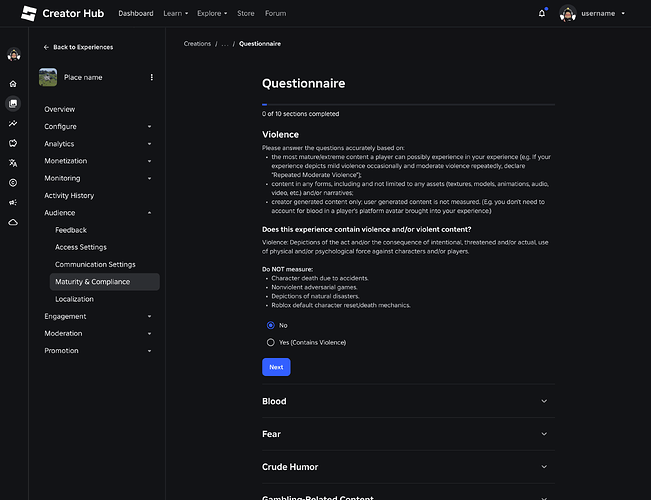The width and height of the screenshot is (651, 500).
Task: Go to Home in left rail
Action: (x=13, y=84)
